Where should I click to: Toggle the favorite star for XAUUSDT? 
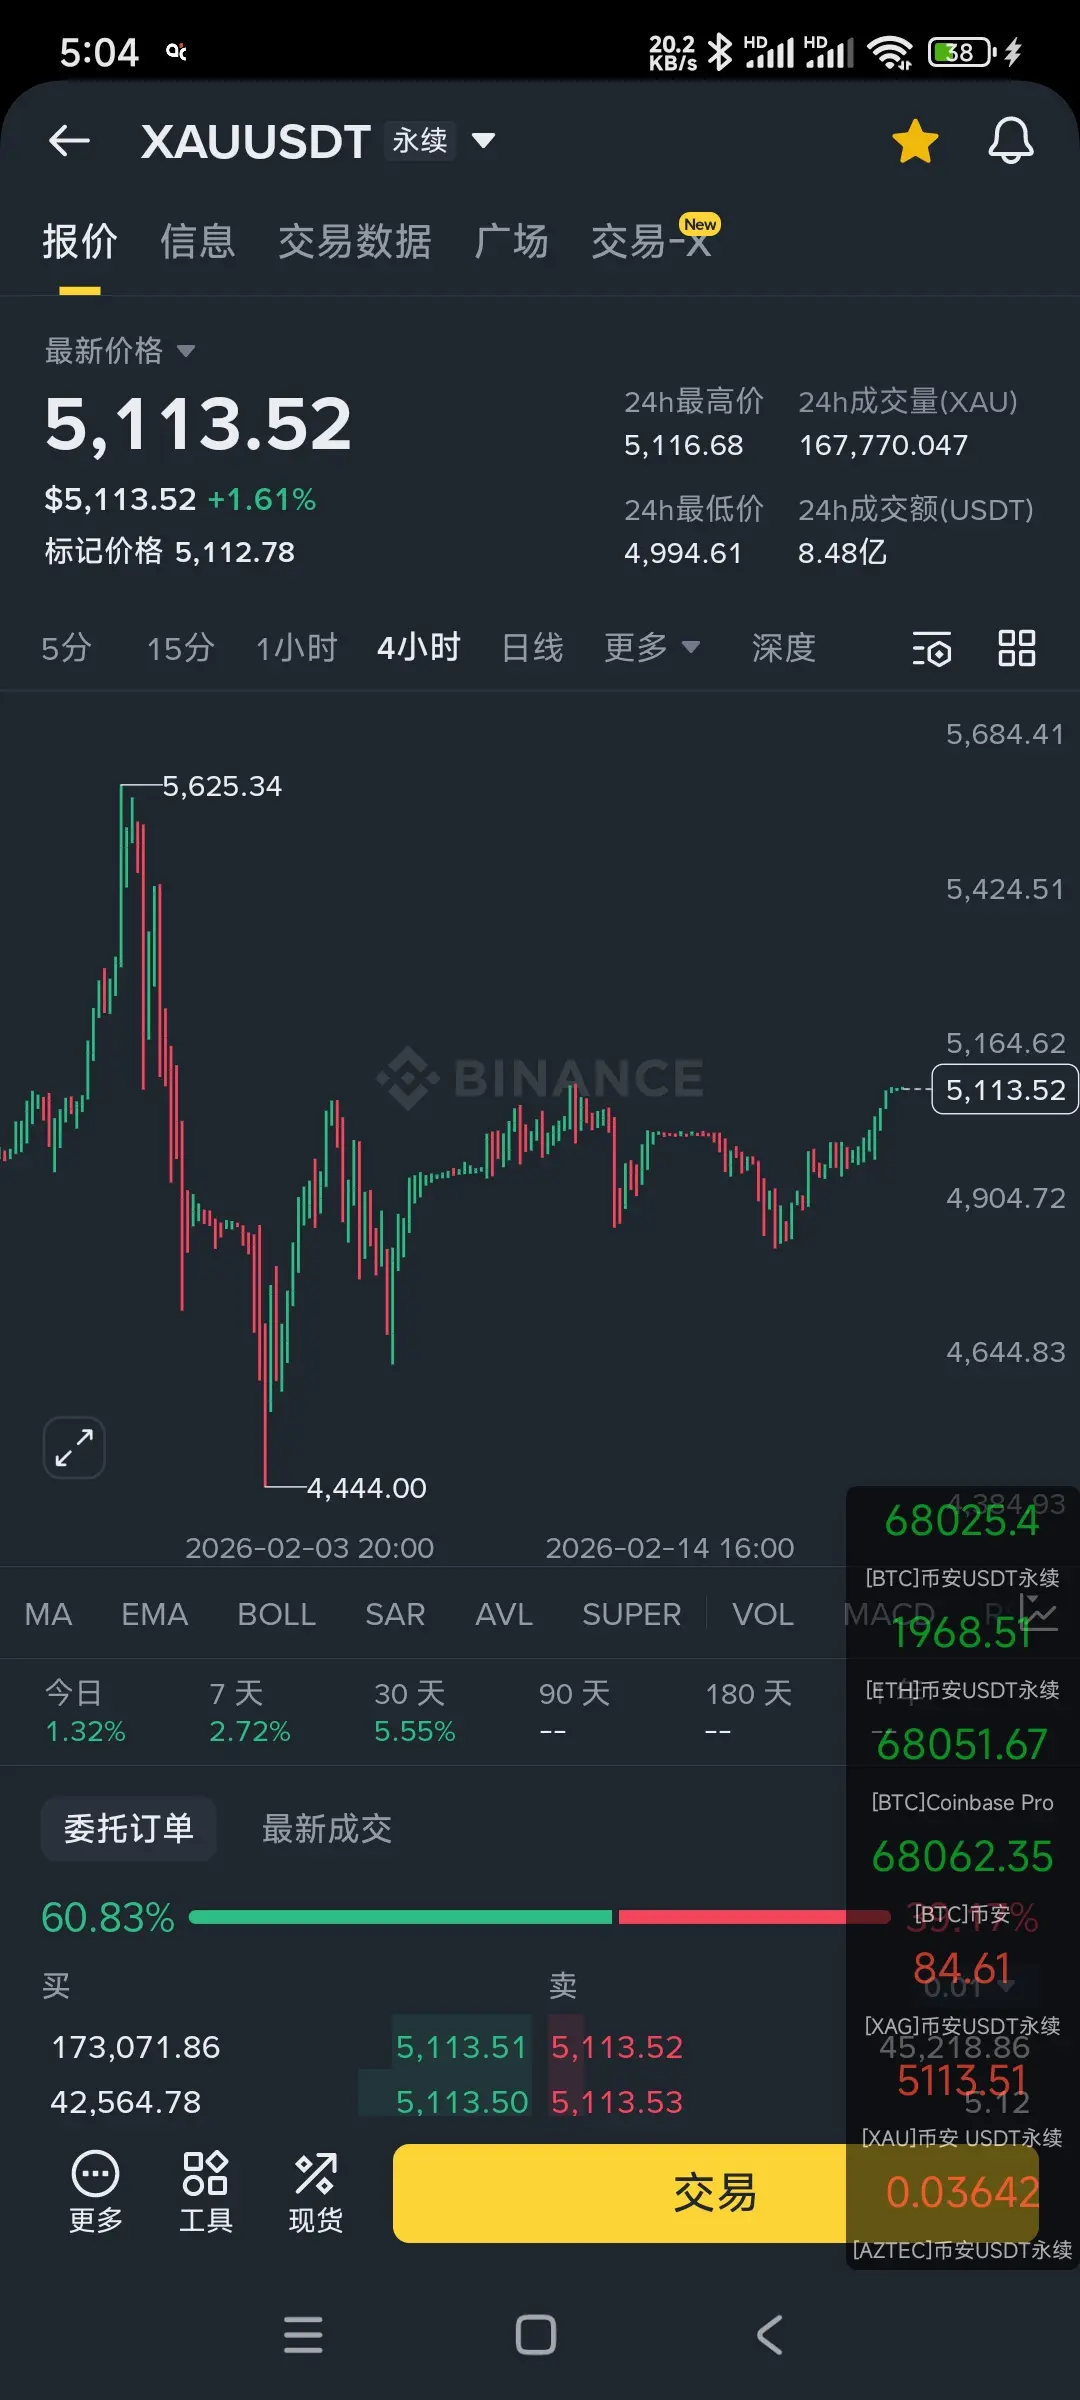[915, 141]
